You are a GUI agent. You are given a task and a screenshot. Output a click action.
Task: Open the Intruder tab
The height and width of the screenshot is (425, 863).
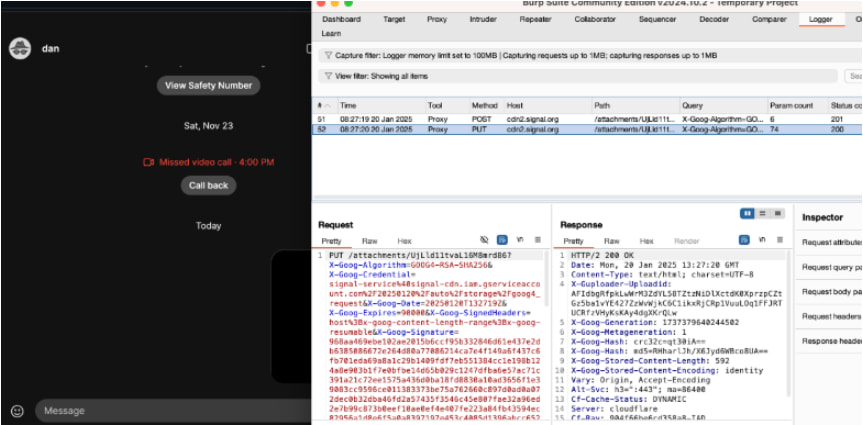[x=483, y=19]
